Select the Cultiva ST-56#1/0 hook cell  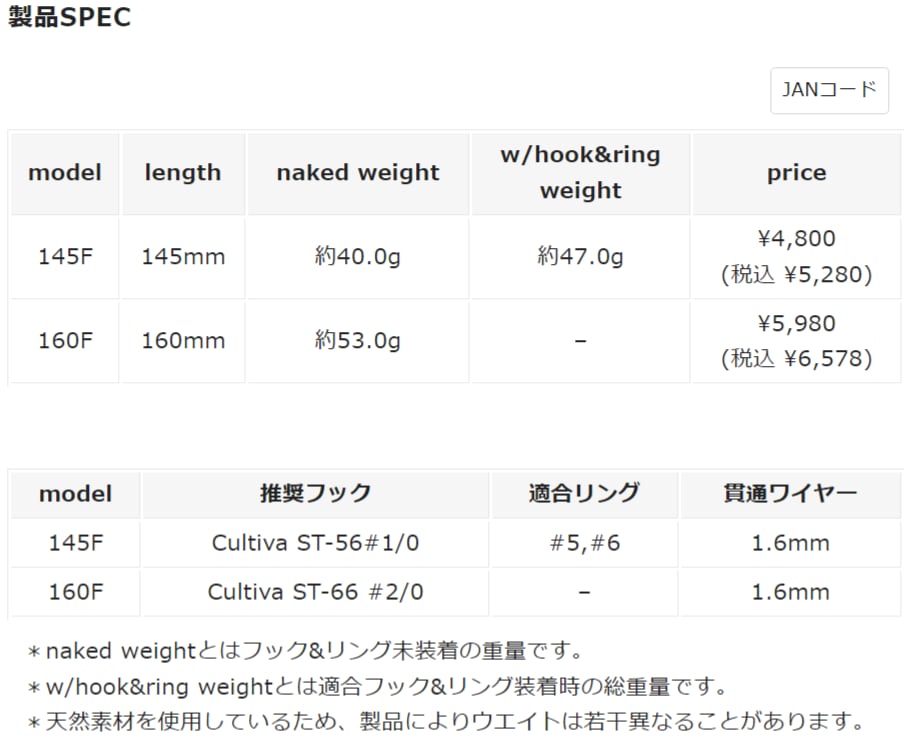tap(315, 543)
